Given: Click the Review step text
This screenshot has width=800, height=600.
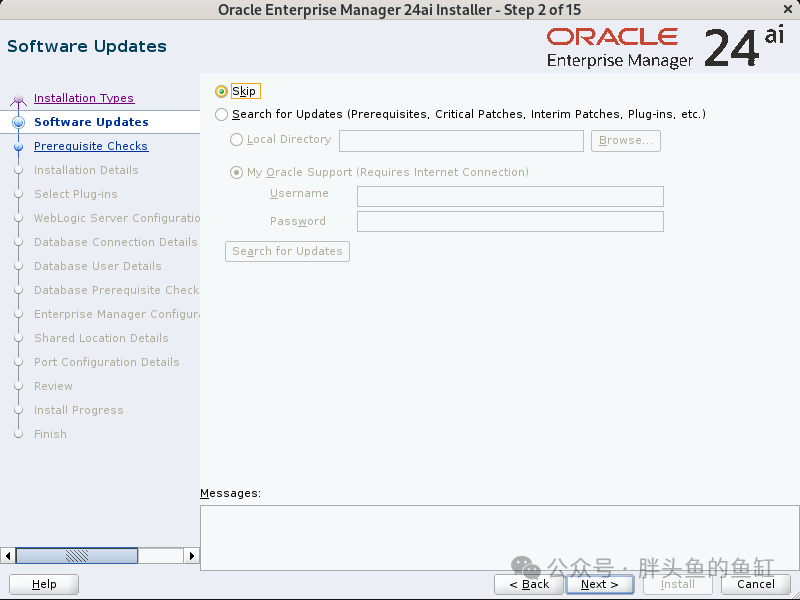Looking at the screenshot, I should point(53,386).
